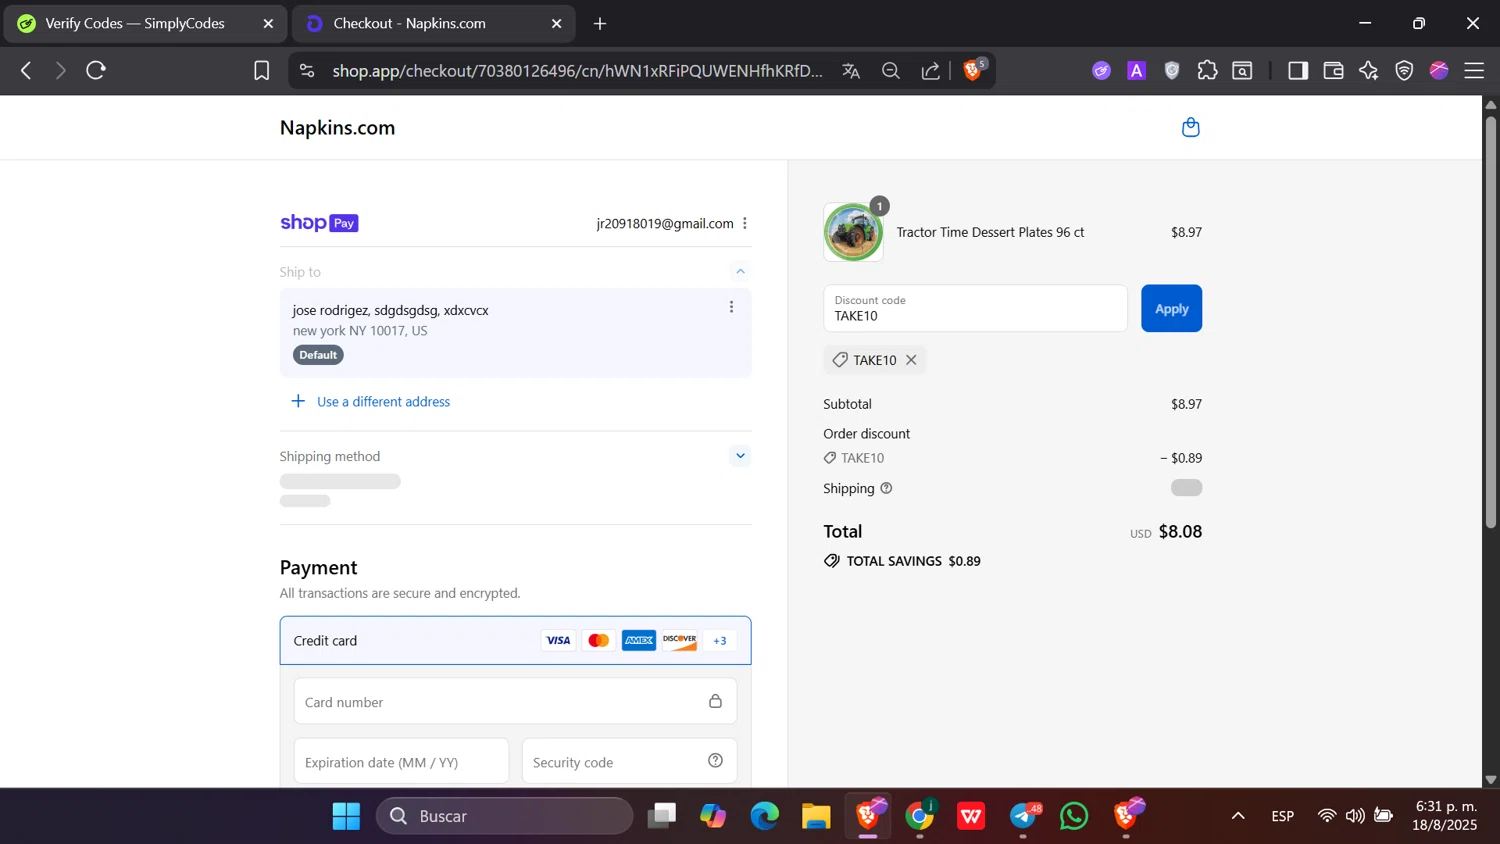Open Tractor Time Dessert Plates thumbnail
1500x844 pixels.
coord(853,232)
